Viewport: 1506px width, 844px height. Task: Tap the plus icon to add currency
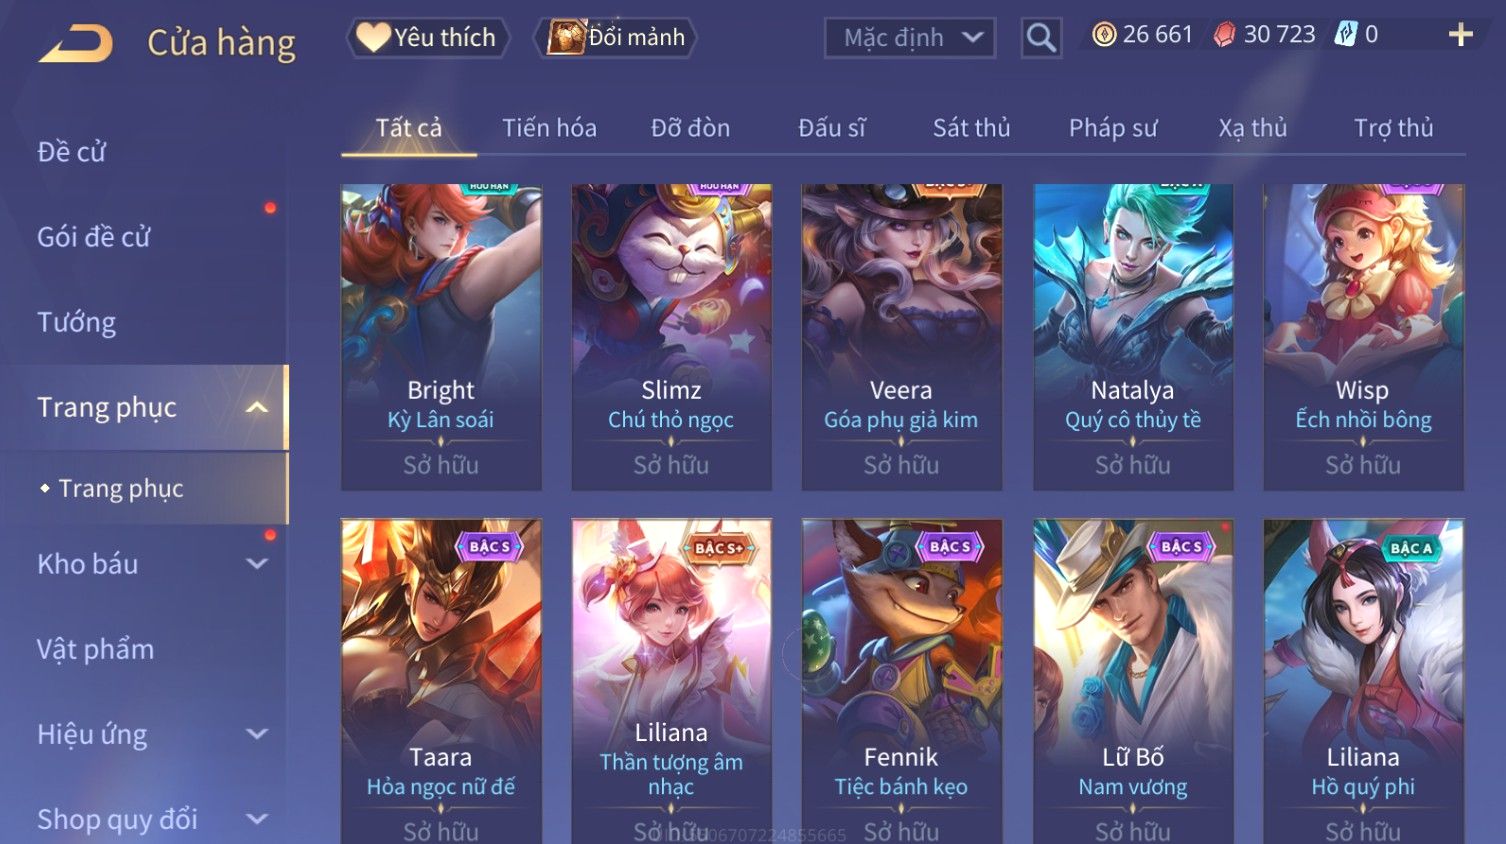click(1460, 35)
